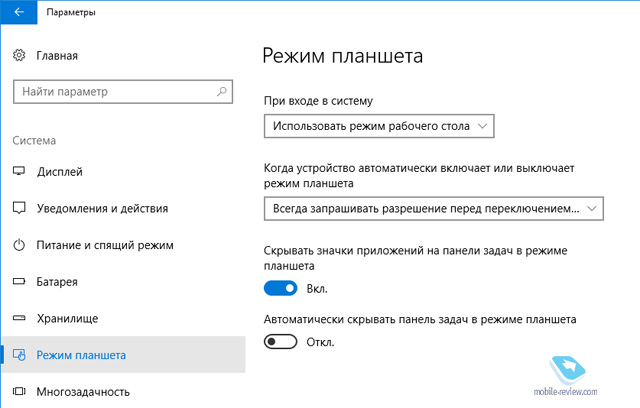The width and height of the screenshot is (640, 408).
Task: Click the Найти параметр search field
Action: [x=123, y=92]
